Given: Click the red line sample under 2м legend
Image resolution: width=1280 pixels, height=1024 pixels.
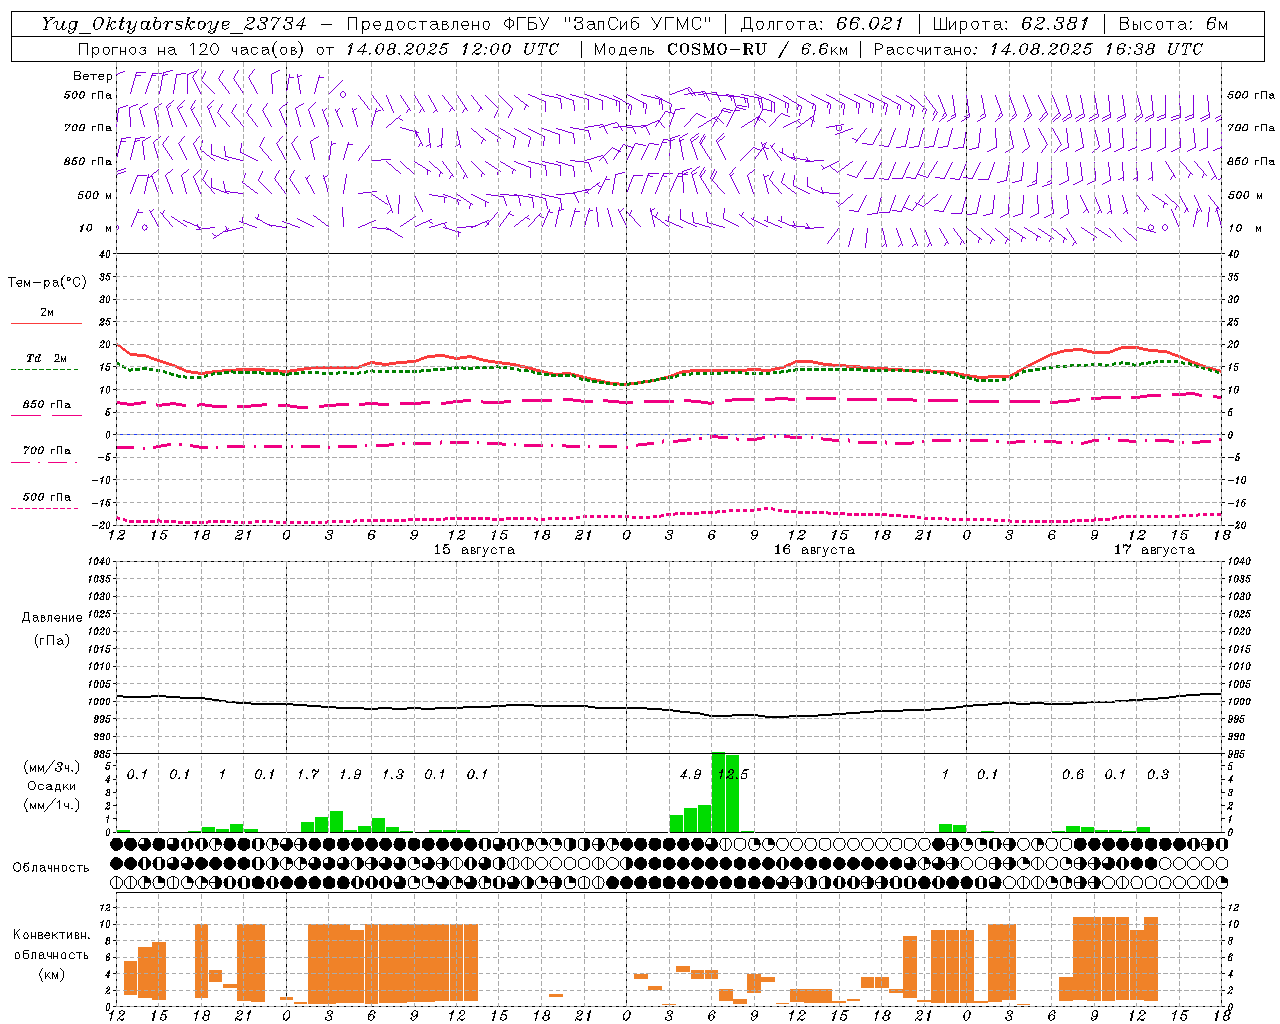Looking at the screenshot, I should 46,324.
